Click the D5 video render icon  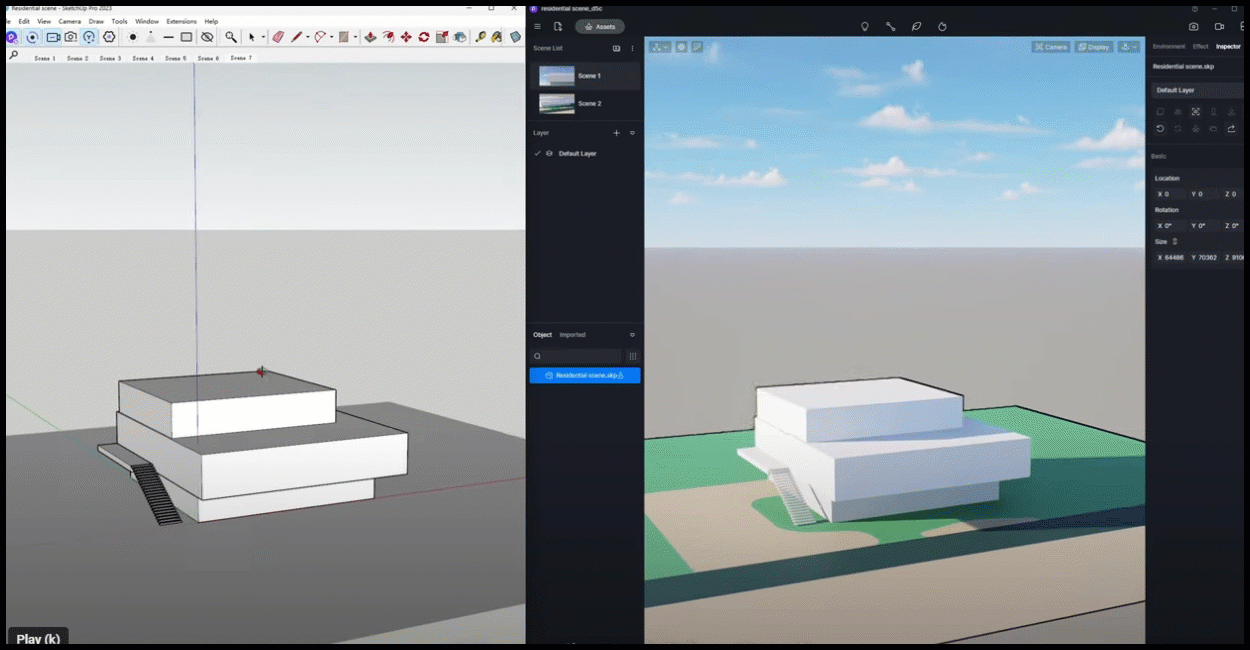1219,27
